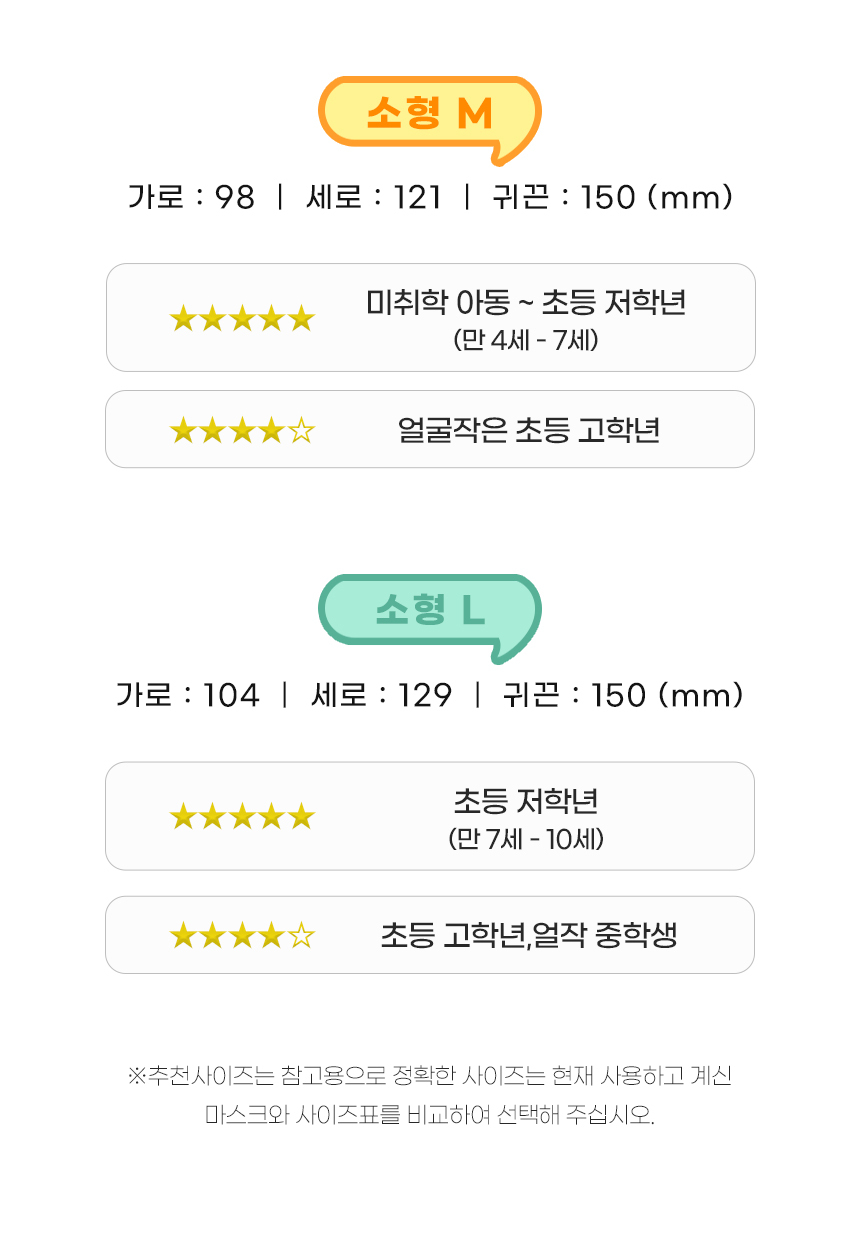Select the 가로 : 98 measurement text
The image size is (860, 1260).
pos(191,198)
